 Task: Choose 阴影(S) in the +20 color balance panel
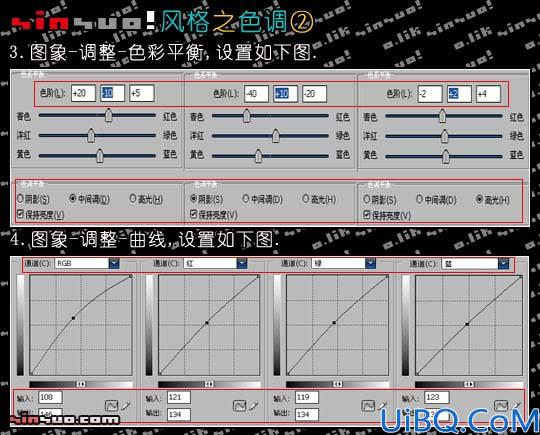(33, 199)
